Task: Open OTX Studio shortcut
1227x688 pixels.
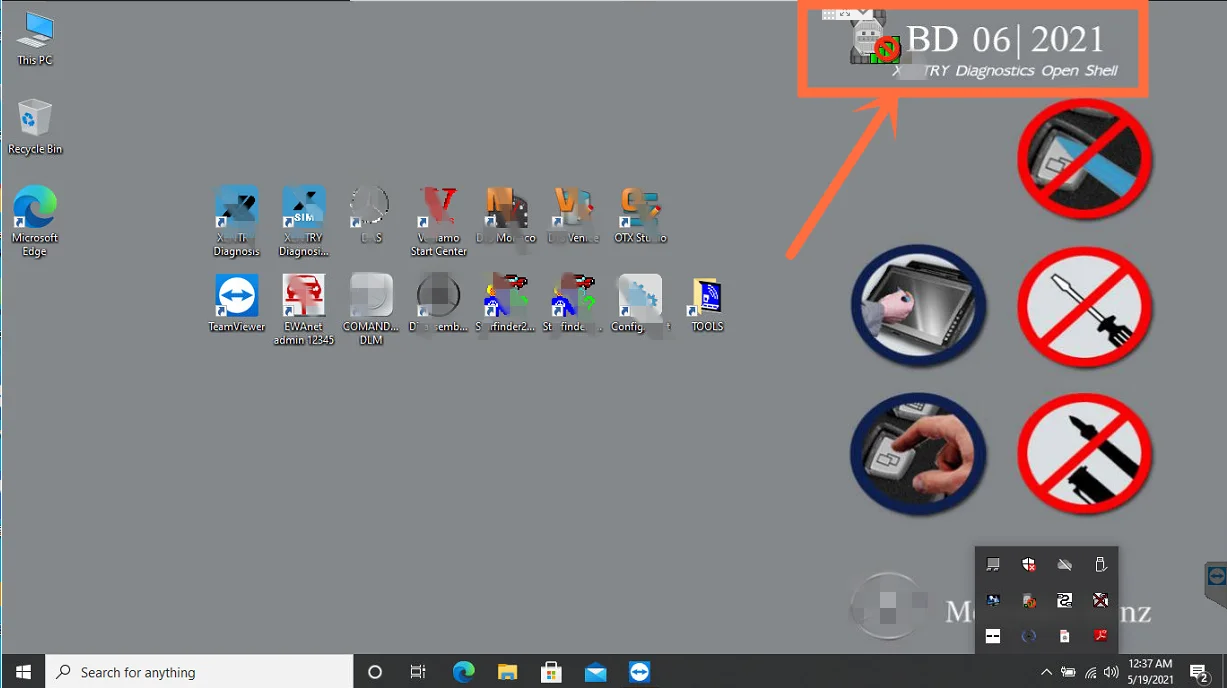Action: [x=640, y=215]
